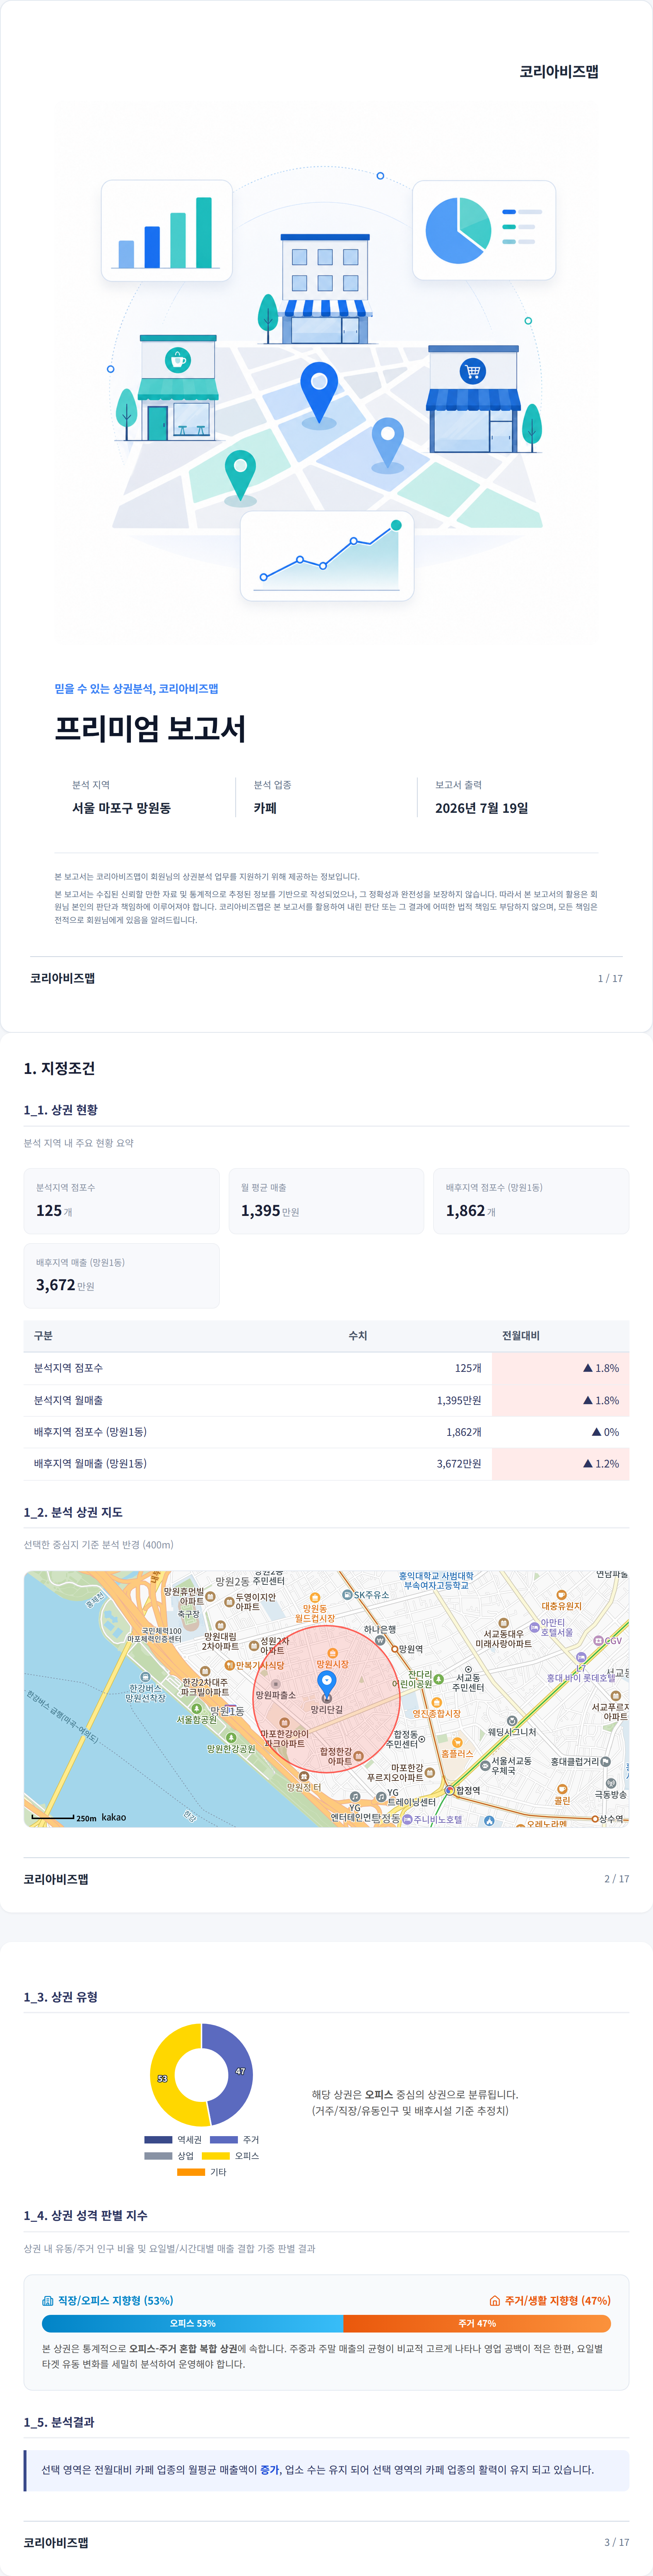Click the line graph card in the cover illustration
Image resolution: width=653 pixels, height=2576 pixels.
tap(327, 556)
